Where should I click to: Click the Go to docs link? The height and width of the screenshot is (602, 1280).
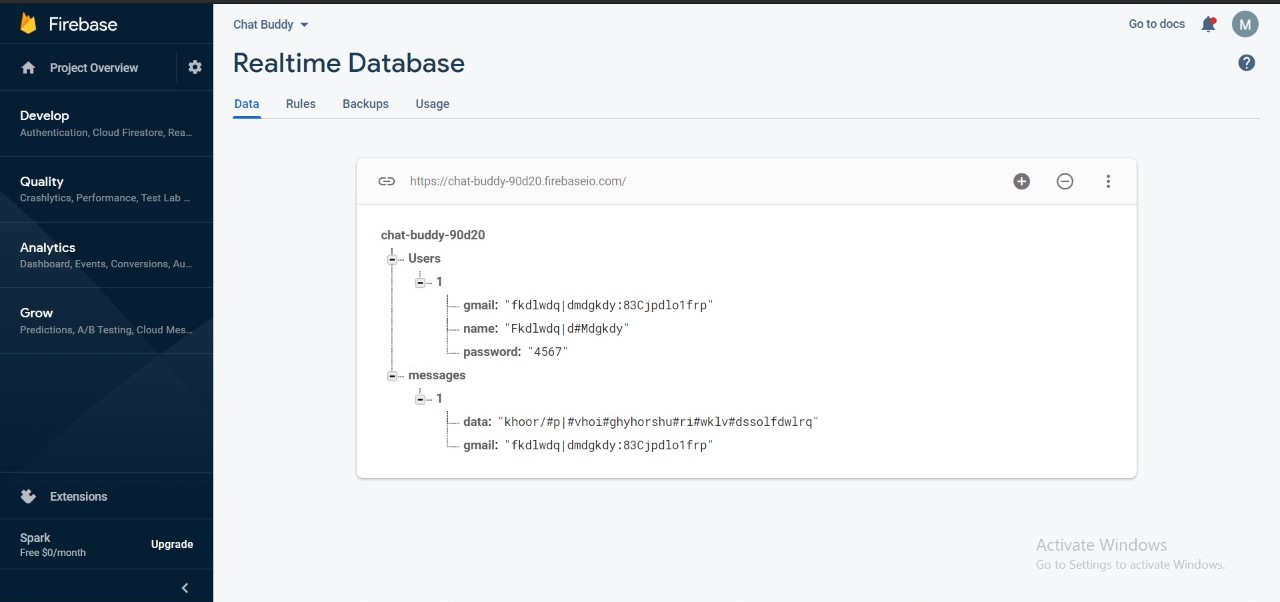point(1157,24)
